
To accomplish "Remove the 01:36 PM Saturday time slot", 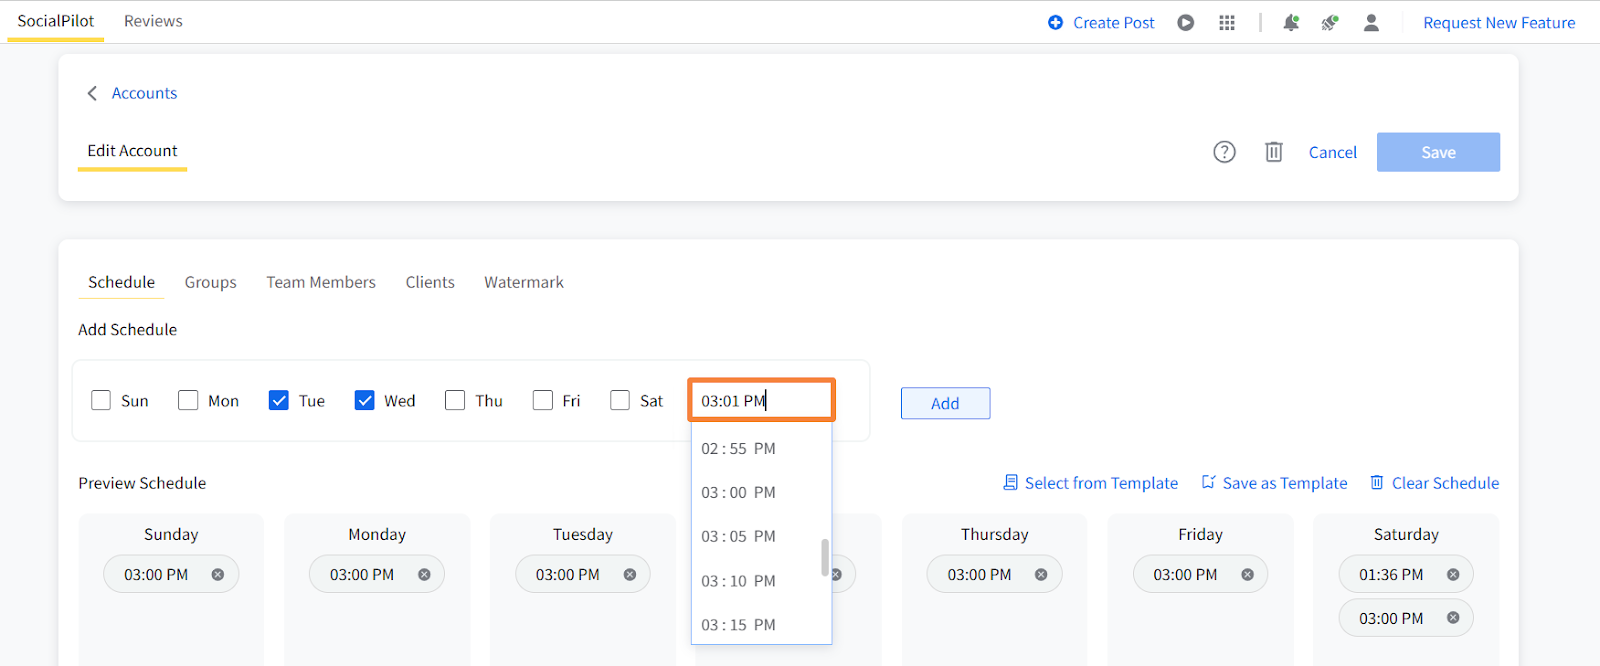I will pyautogui.click(x=1453, y=574).
